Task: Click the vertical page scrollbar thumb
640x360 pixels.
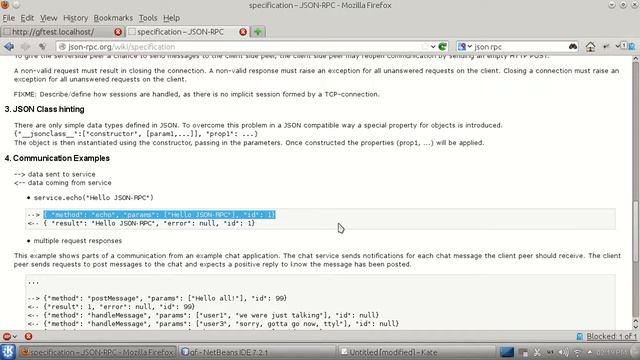Action: click(636, 231)
